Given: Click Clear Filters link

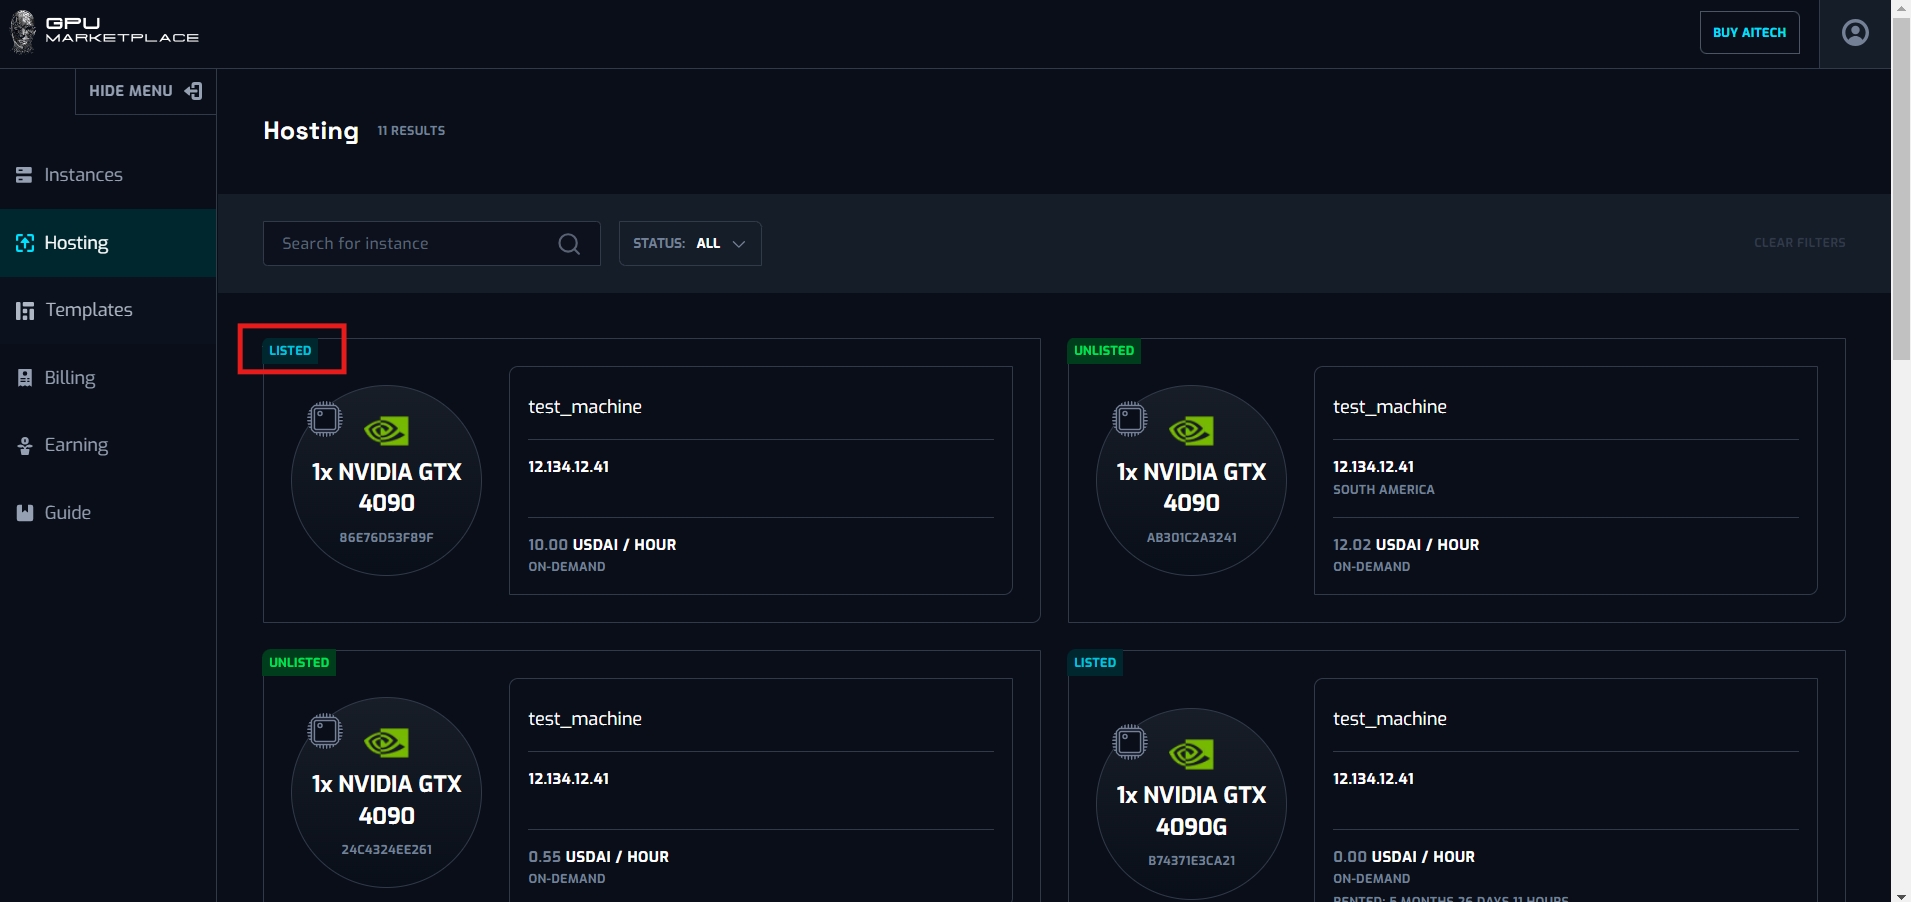Looking at the screenshot, I should click(x=1799, y=243).
